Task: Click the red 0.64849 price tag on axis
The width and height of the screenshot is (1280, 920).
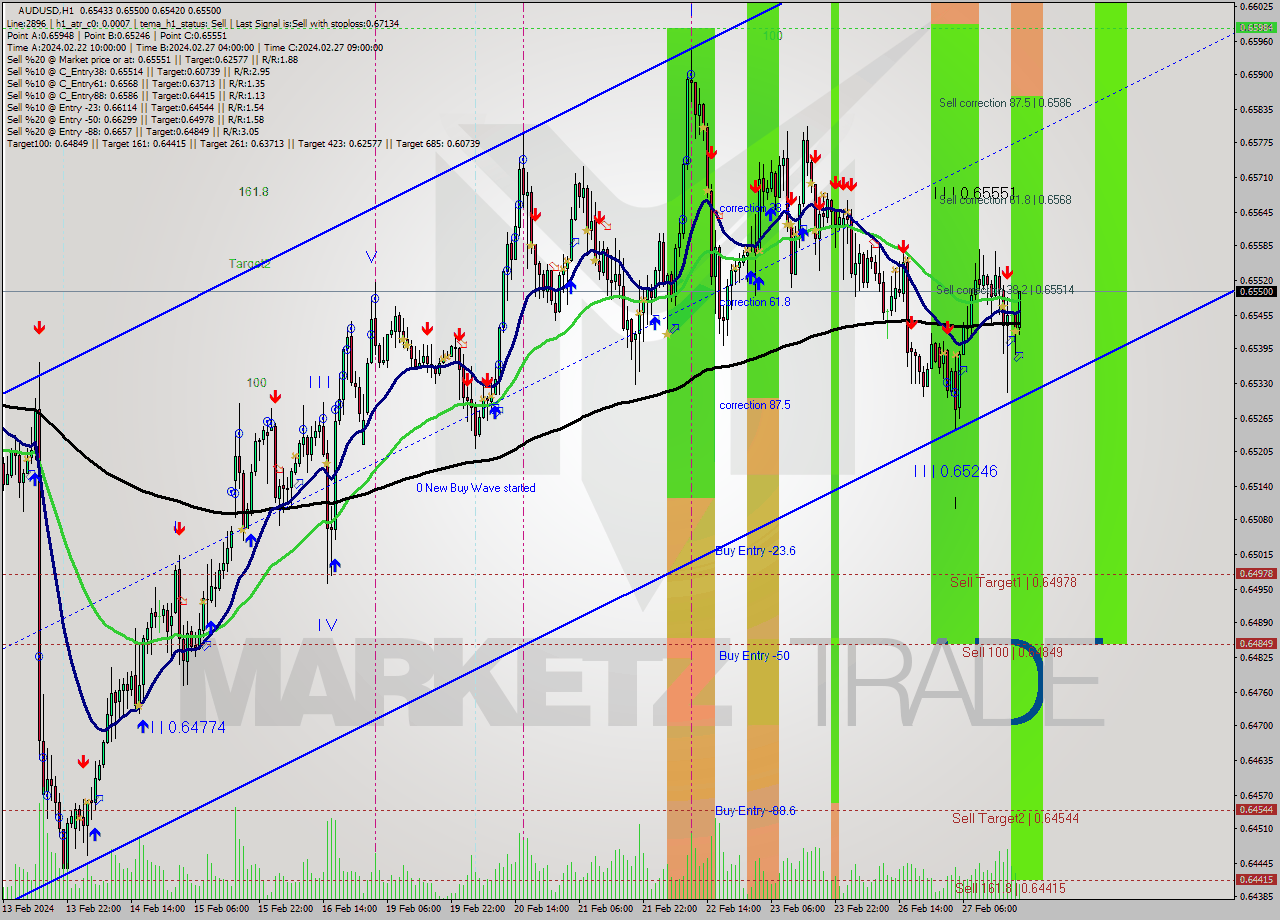Action: (1256, 644)
